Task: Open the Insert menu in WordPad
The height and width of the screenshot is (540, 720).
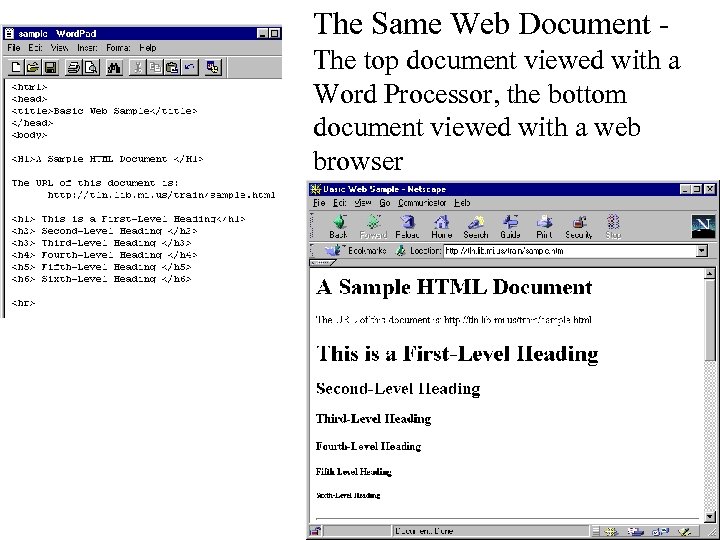Action: click(x=87, y=48)
